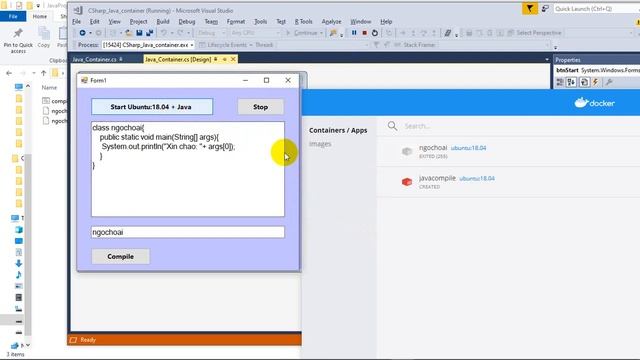Click the diagnostic tools icon after Continue
Viewport: 640px width, 360px height.
click(333, 33)
